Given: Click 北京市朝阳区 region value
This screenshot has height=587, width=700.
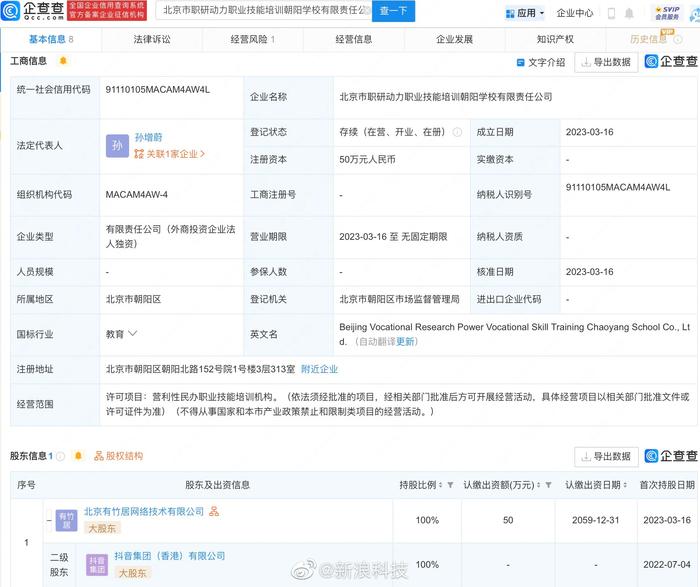Looking at the screenshot, I should (x=133, y=299).
